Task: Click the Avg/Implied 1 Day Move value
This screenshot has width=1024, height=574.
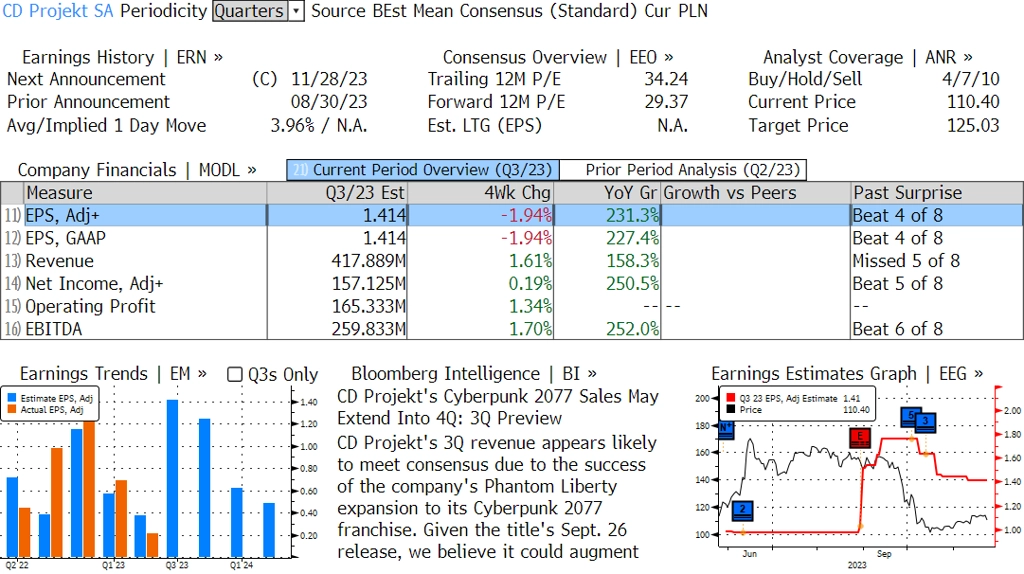Action: click(x=319, y=126)
